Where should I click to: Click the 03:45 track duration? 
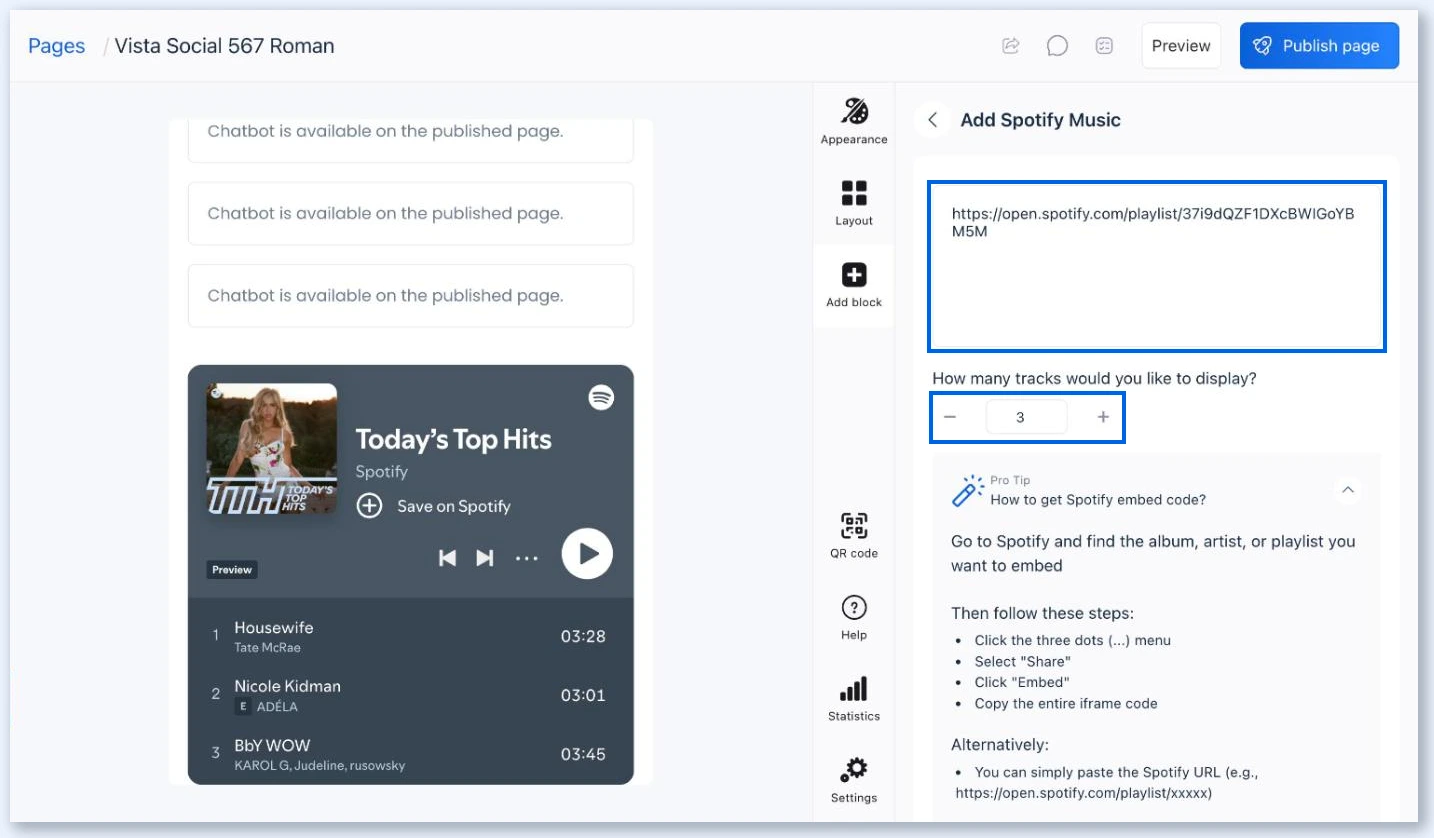point(583,754)
